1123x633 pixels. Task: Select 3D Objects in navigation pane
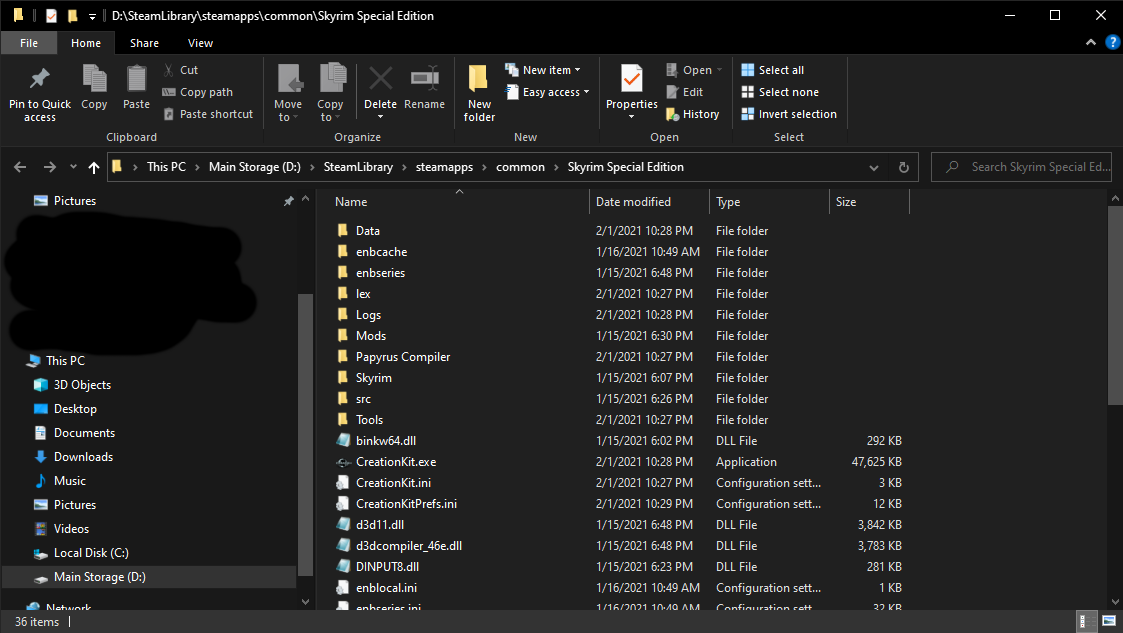point(82,385)
